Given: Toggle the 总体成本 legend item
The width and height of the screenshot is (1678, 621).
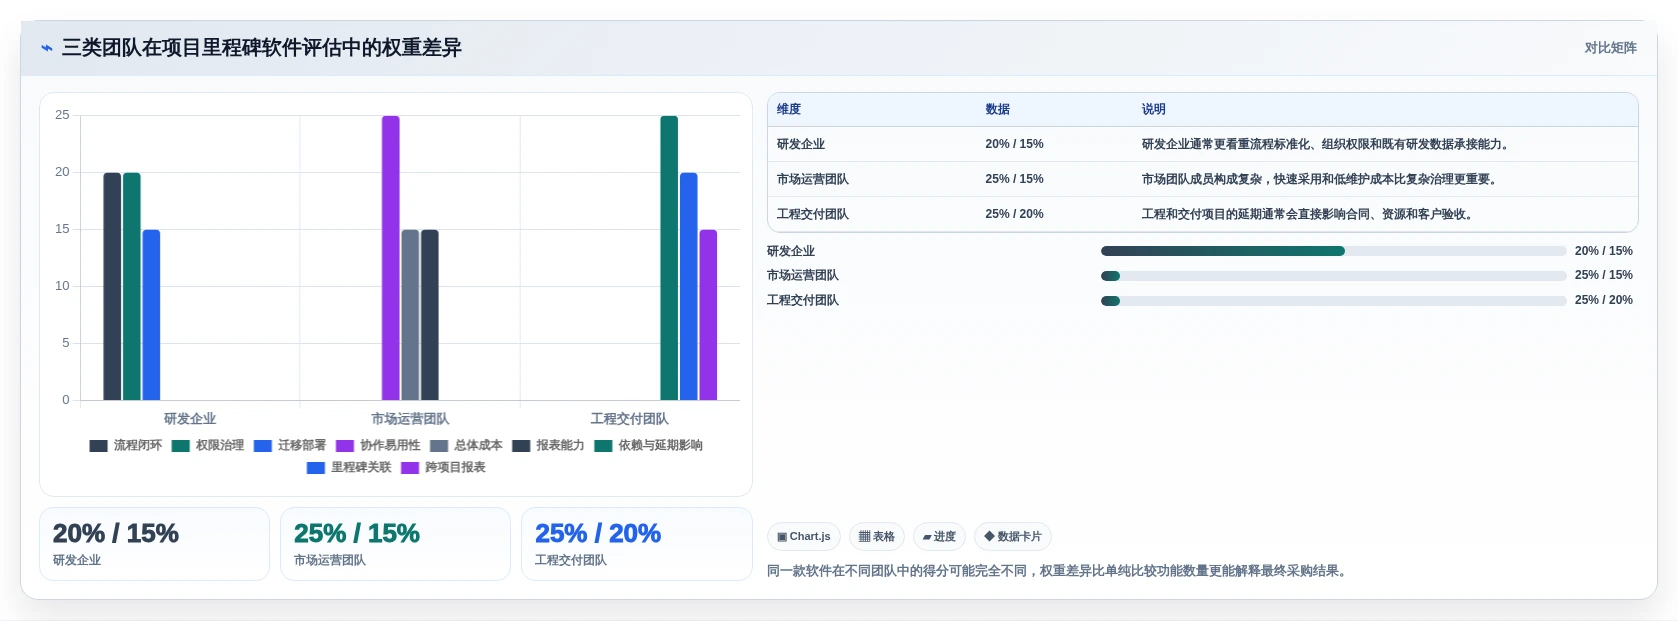Looking at the screenshot, I should click(466, 446).
